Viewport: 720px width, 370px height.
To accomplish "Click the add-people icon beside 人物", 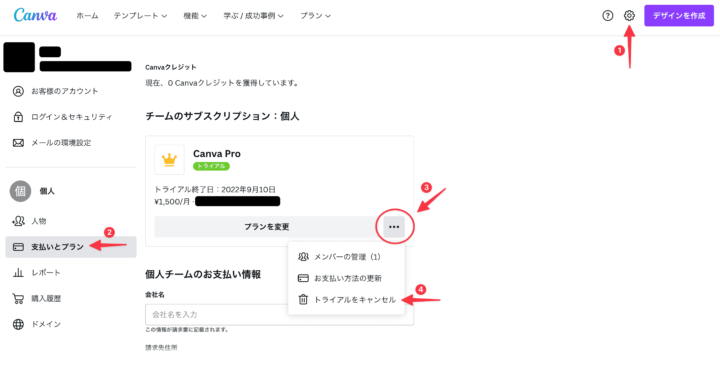I will (x=18, y=221).
